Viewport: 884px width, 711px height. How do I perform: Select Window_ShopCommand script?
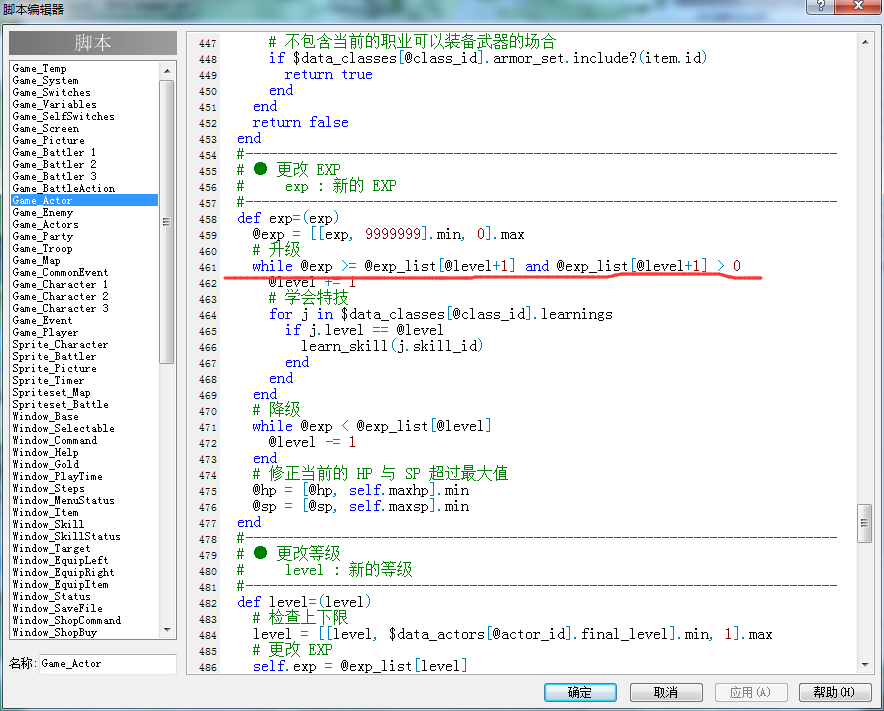67,620
